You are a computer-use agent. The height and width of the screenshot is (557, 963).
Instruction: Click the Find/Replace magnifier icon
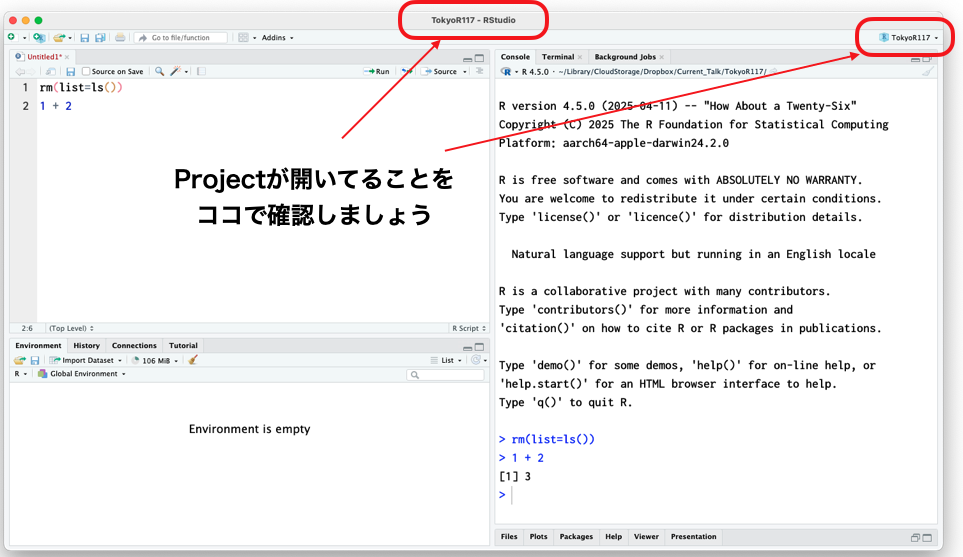pyautogui.click(x=159, y=71)
